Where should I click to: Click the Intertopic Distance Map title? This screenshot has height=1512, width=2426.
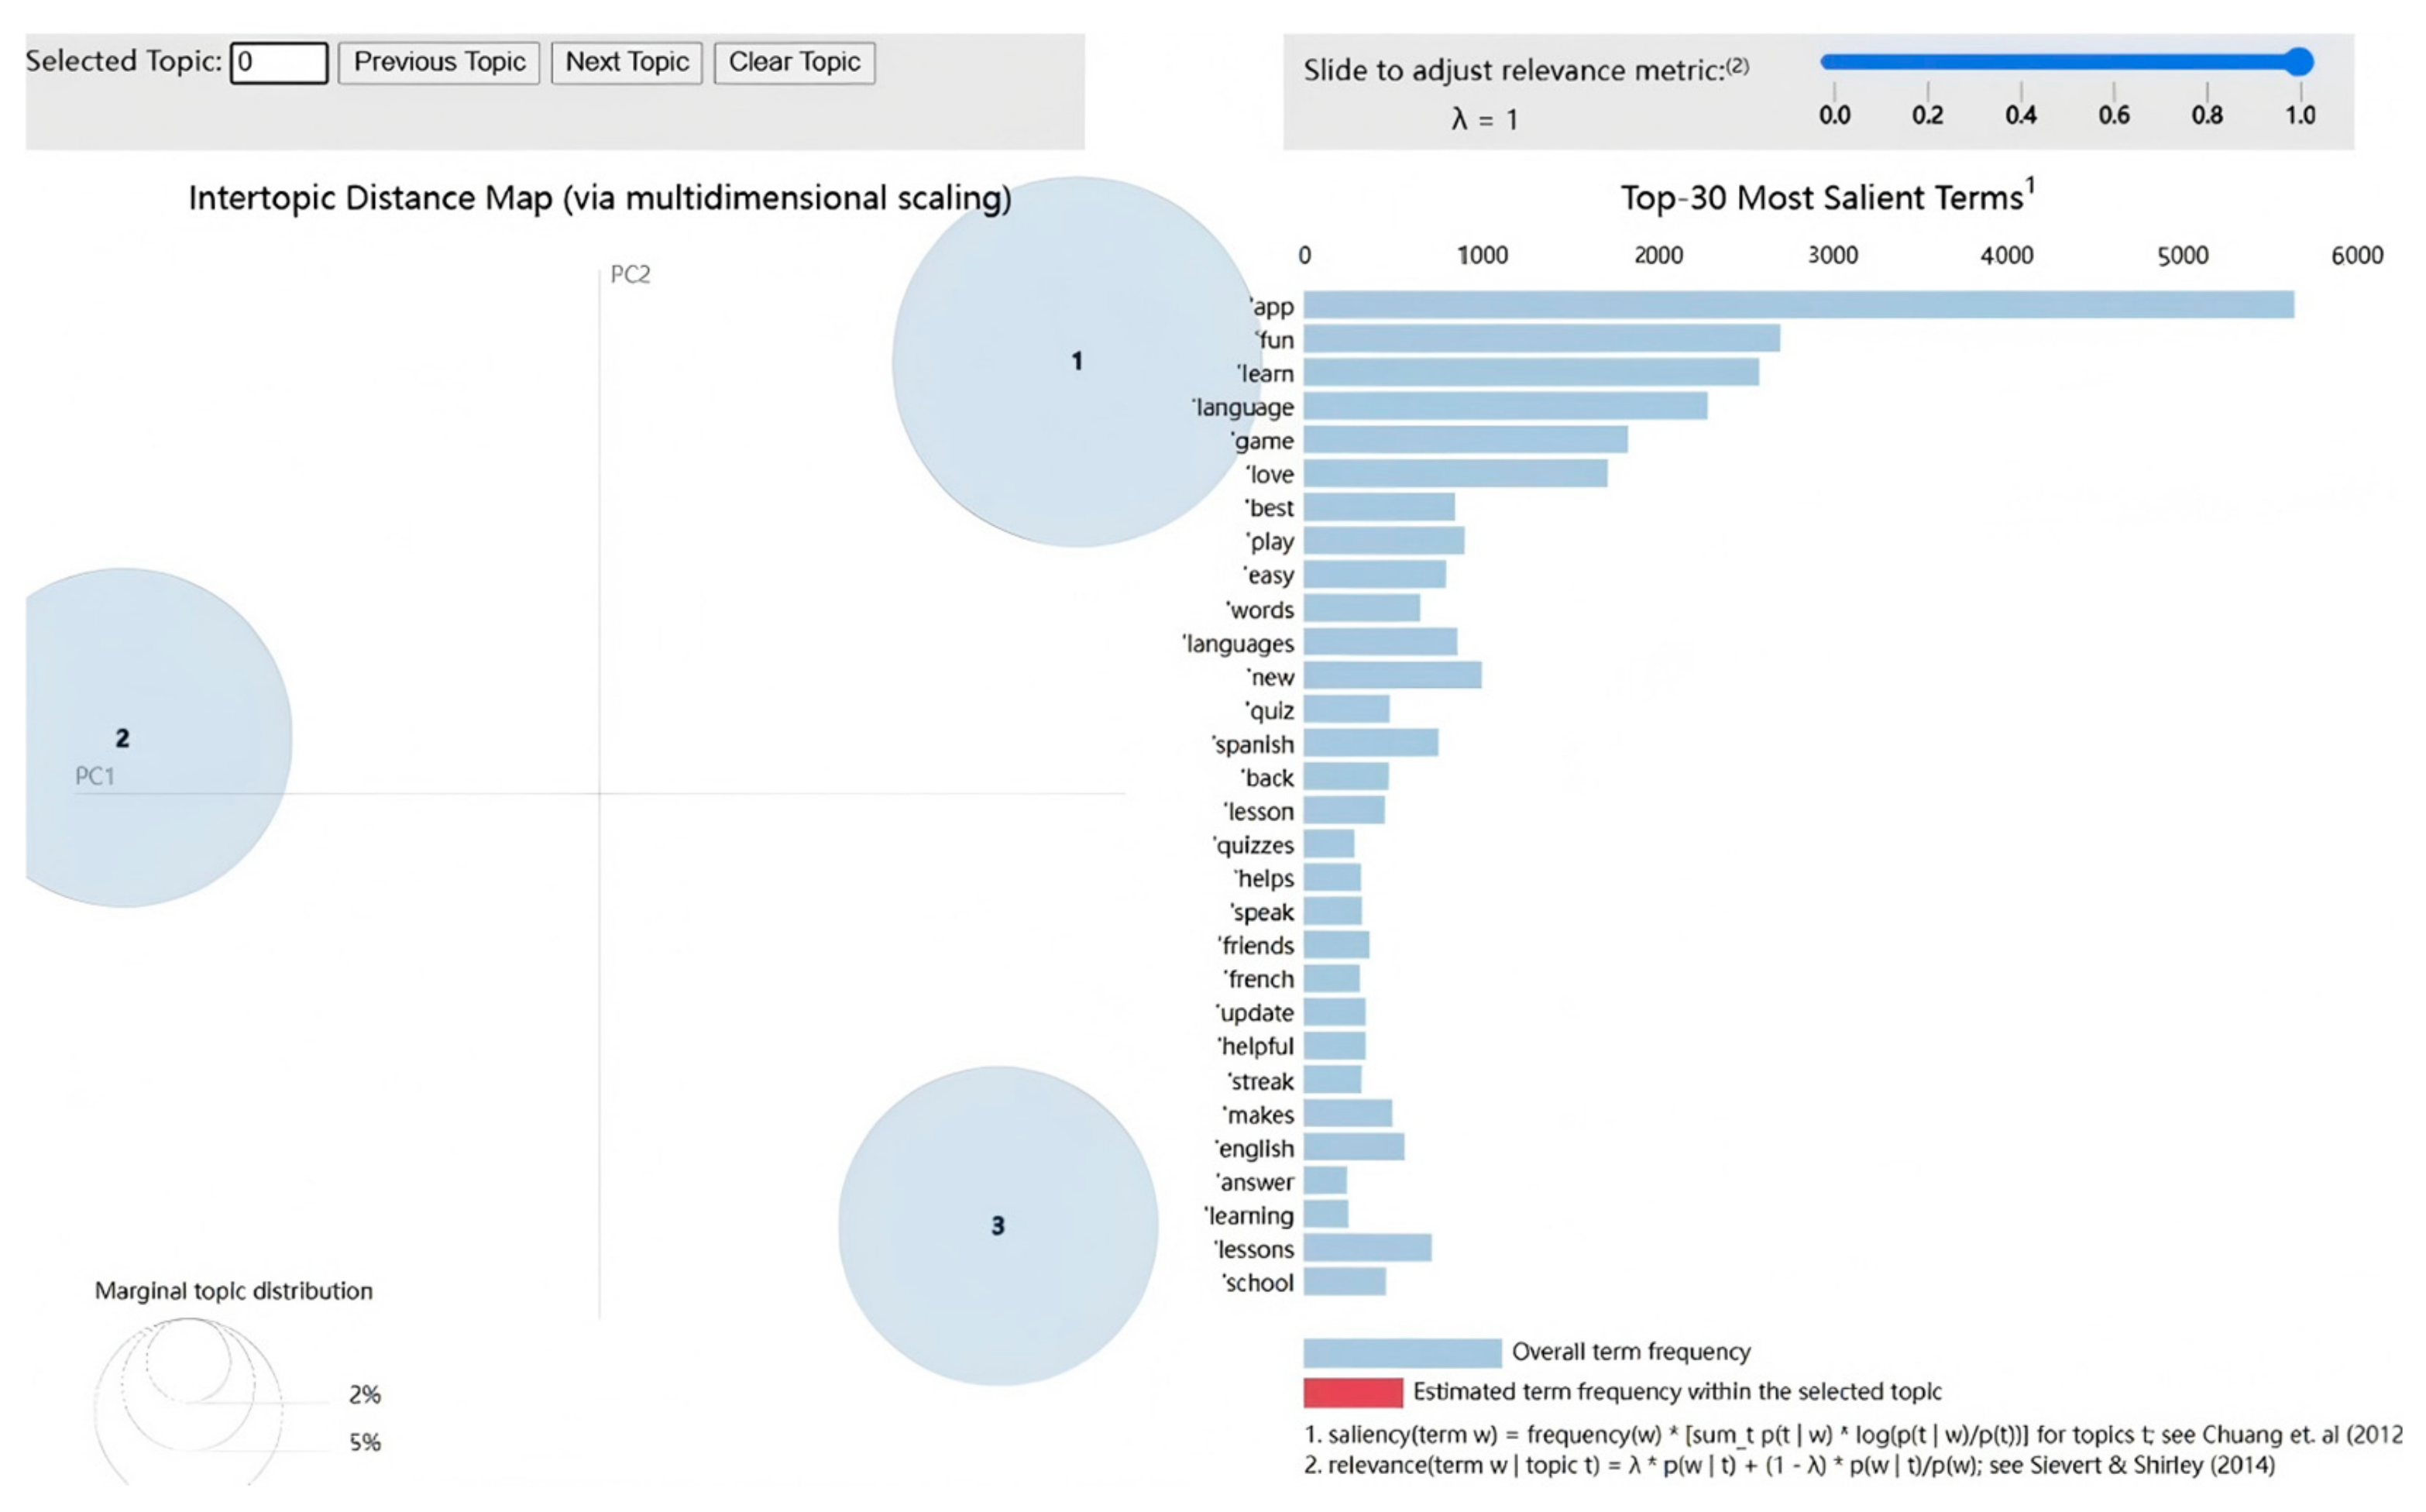click(600, 198)
